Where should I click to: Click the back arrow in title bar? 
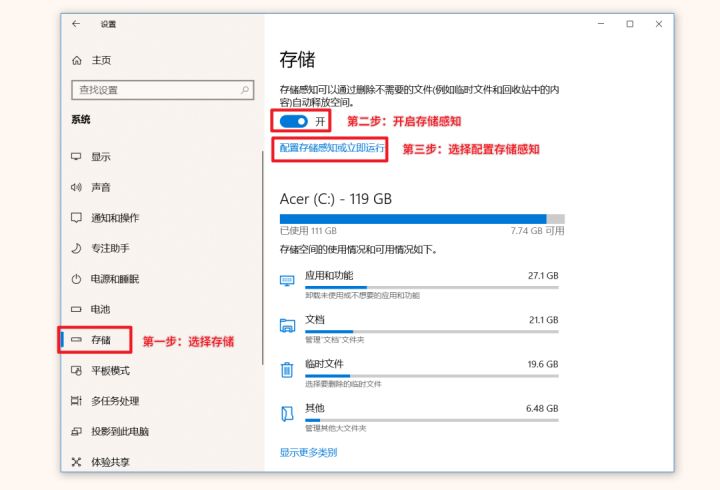point(76,24)
